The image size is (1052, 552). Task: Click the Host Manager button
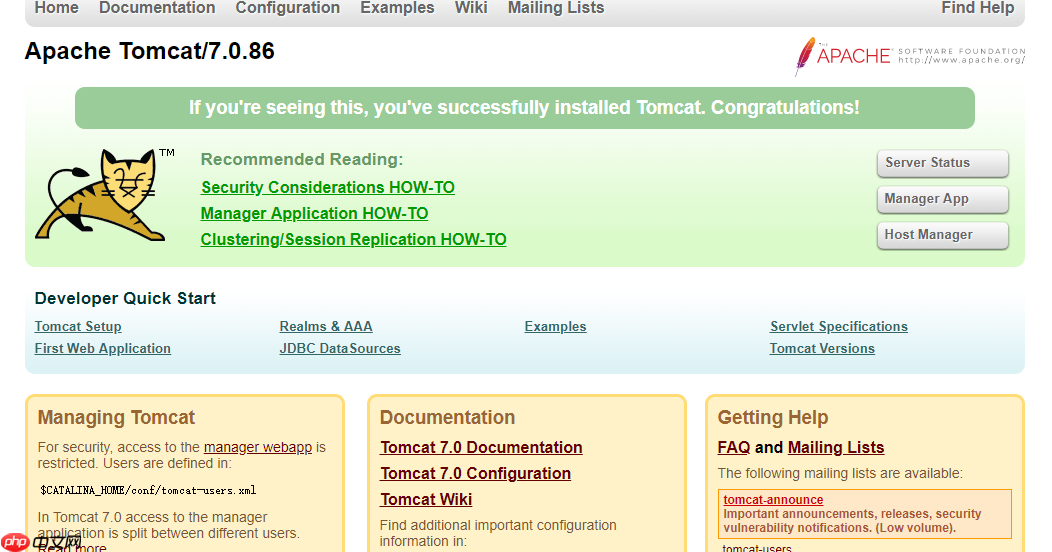[943, 235]
